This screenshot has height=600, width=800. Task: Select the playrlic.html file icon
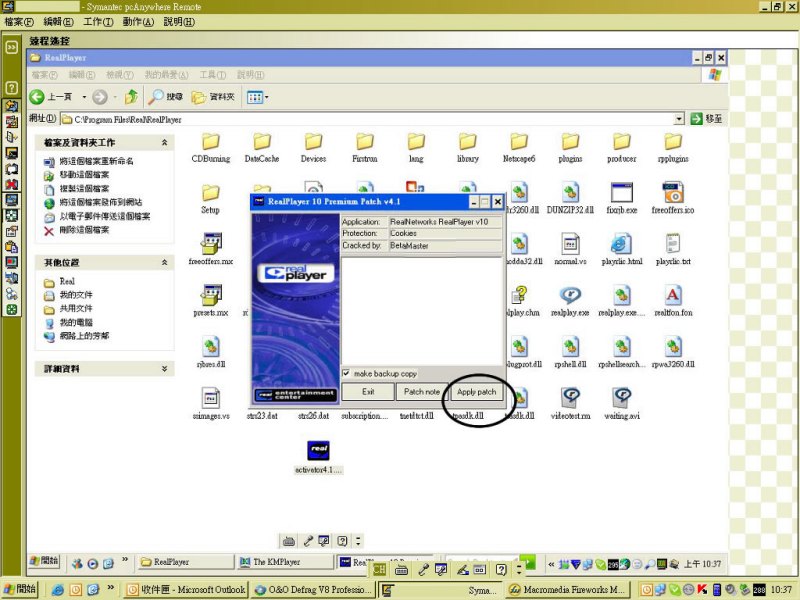(621, 244)
